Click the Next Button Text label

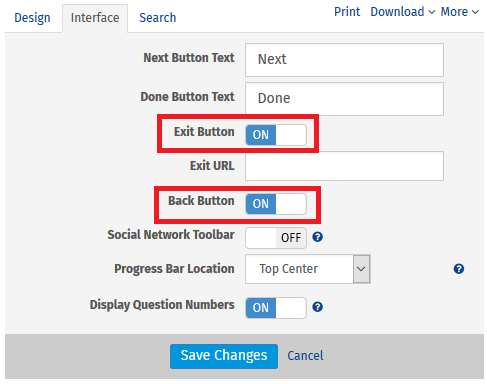pyautogui.click(x=189, y=58)
